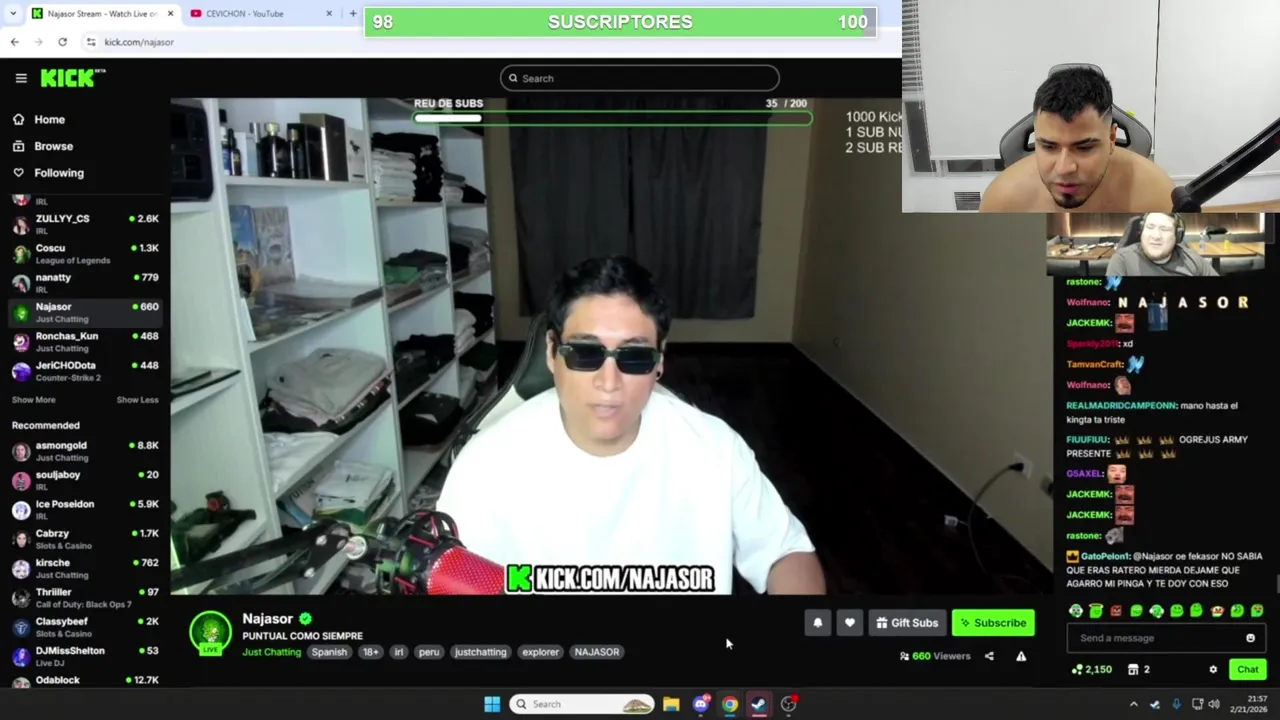Pick the red square emote in emote row
This screenshot has height=720, width=1280.
coord(1116,611)
